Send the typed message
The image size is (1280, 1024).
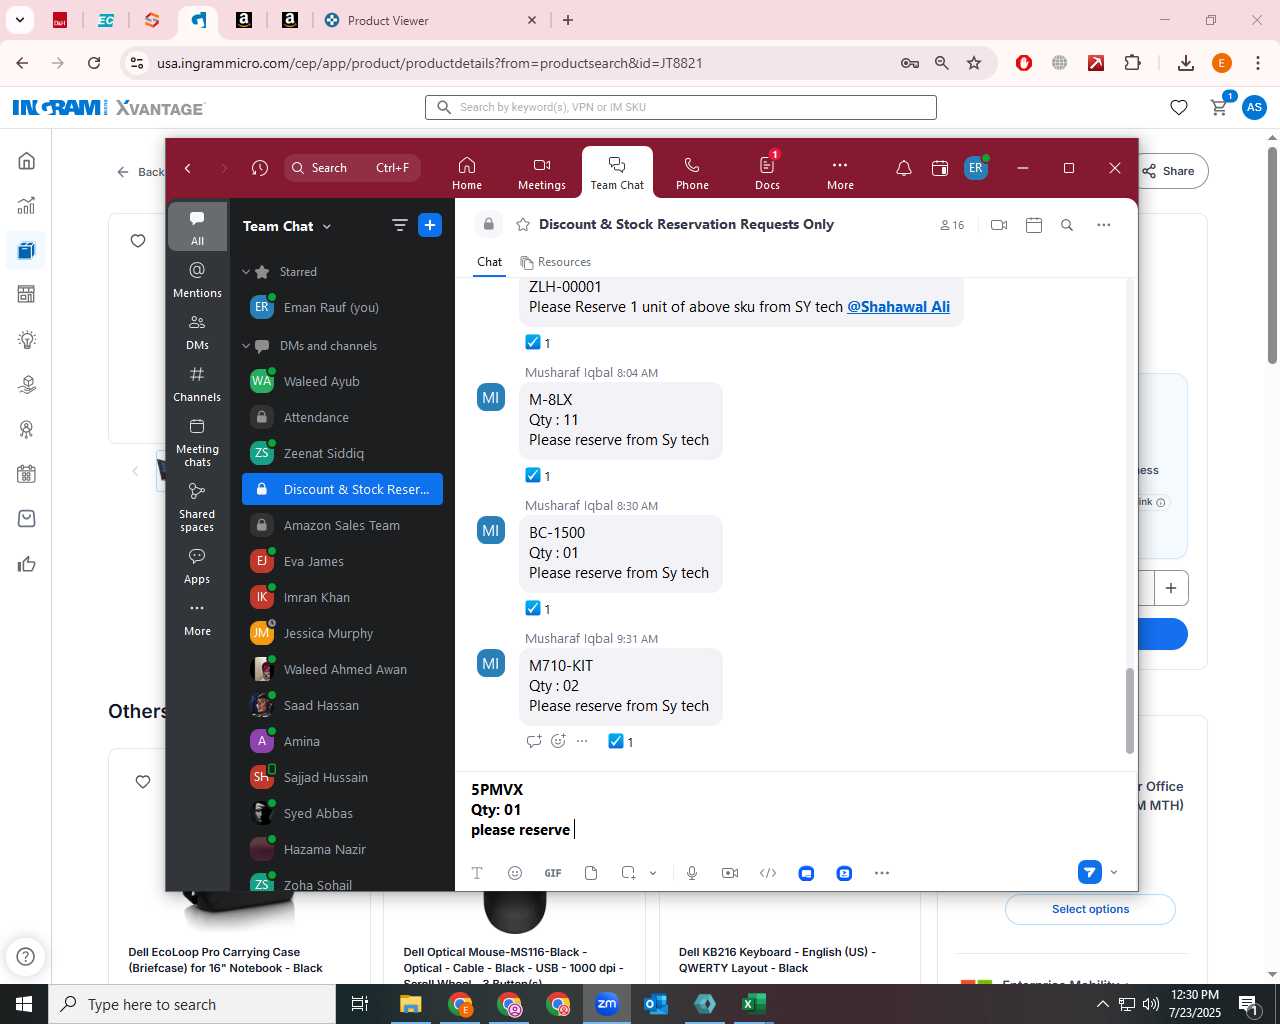pyautogui.click(x=1090, y=872)
